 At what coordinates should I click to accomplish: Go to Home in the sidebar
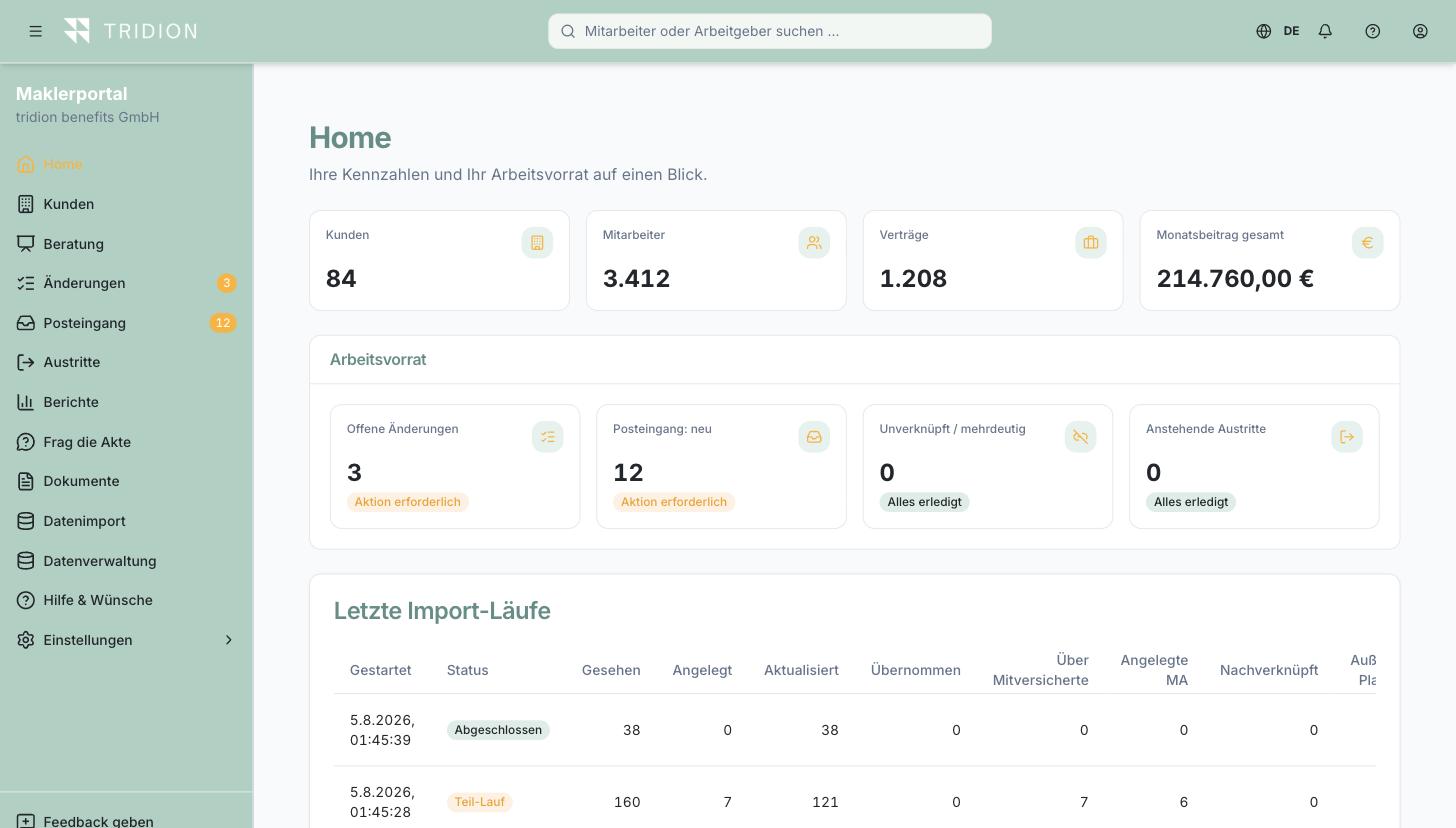pyautogui.click(x=126, y=164)
